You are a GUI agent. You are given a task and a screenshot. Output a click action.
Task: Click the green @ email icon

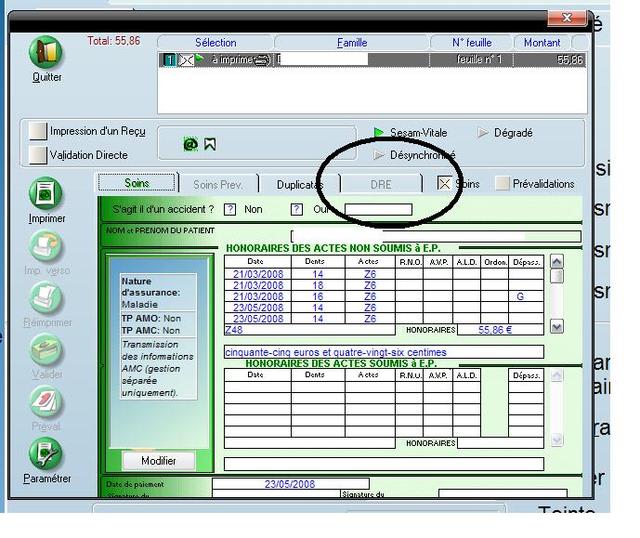190,145
